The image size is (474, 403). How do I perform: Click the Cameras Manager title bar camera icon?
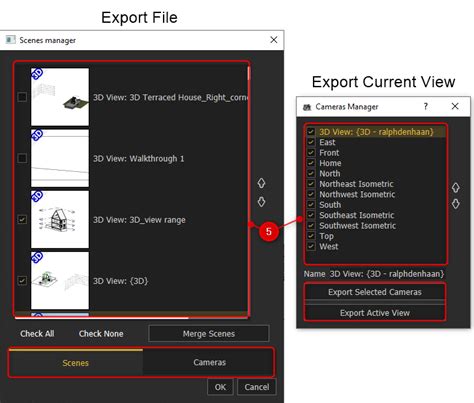[x=307, y=107]
